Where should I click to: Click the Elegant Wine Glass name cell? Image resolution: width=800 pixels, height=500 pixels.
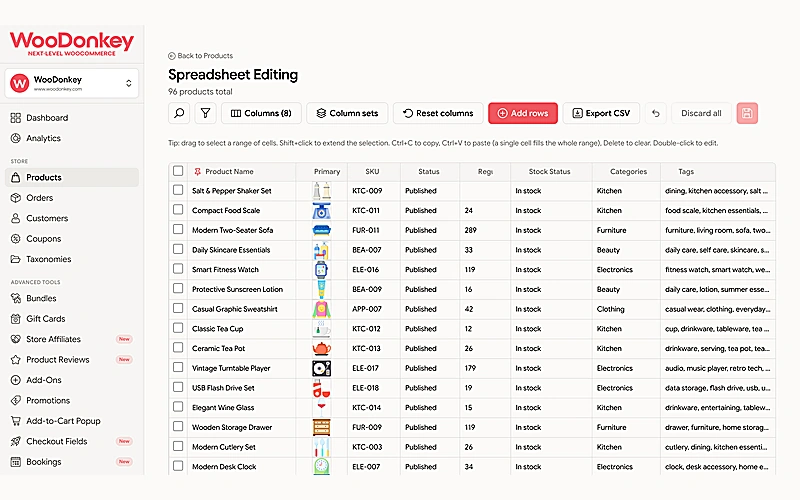(241, 408)
